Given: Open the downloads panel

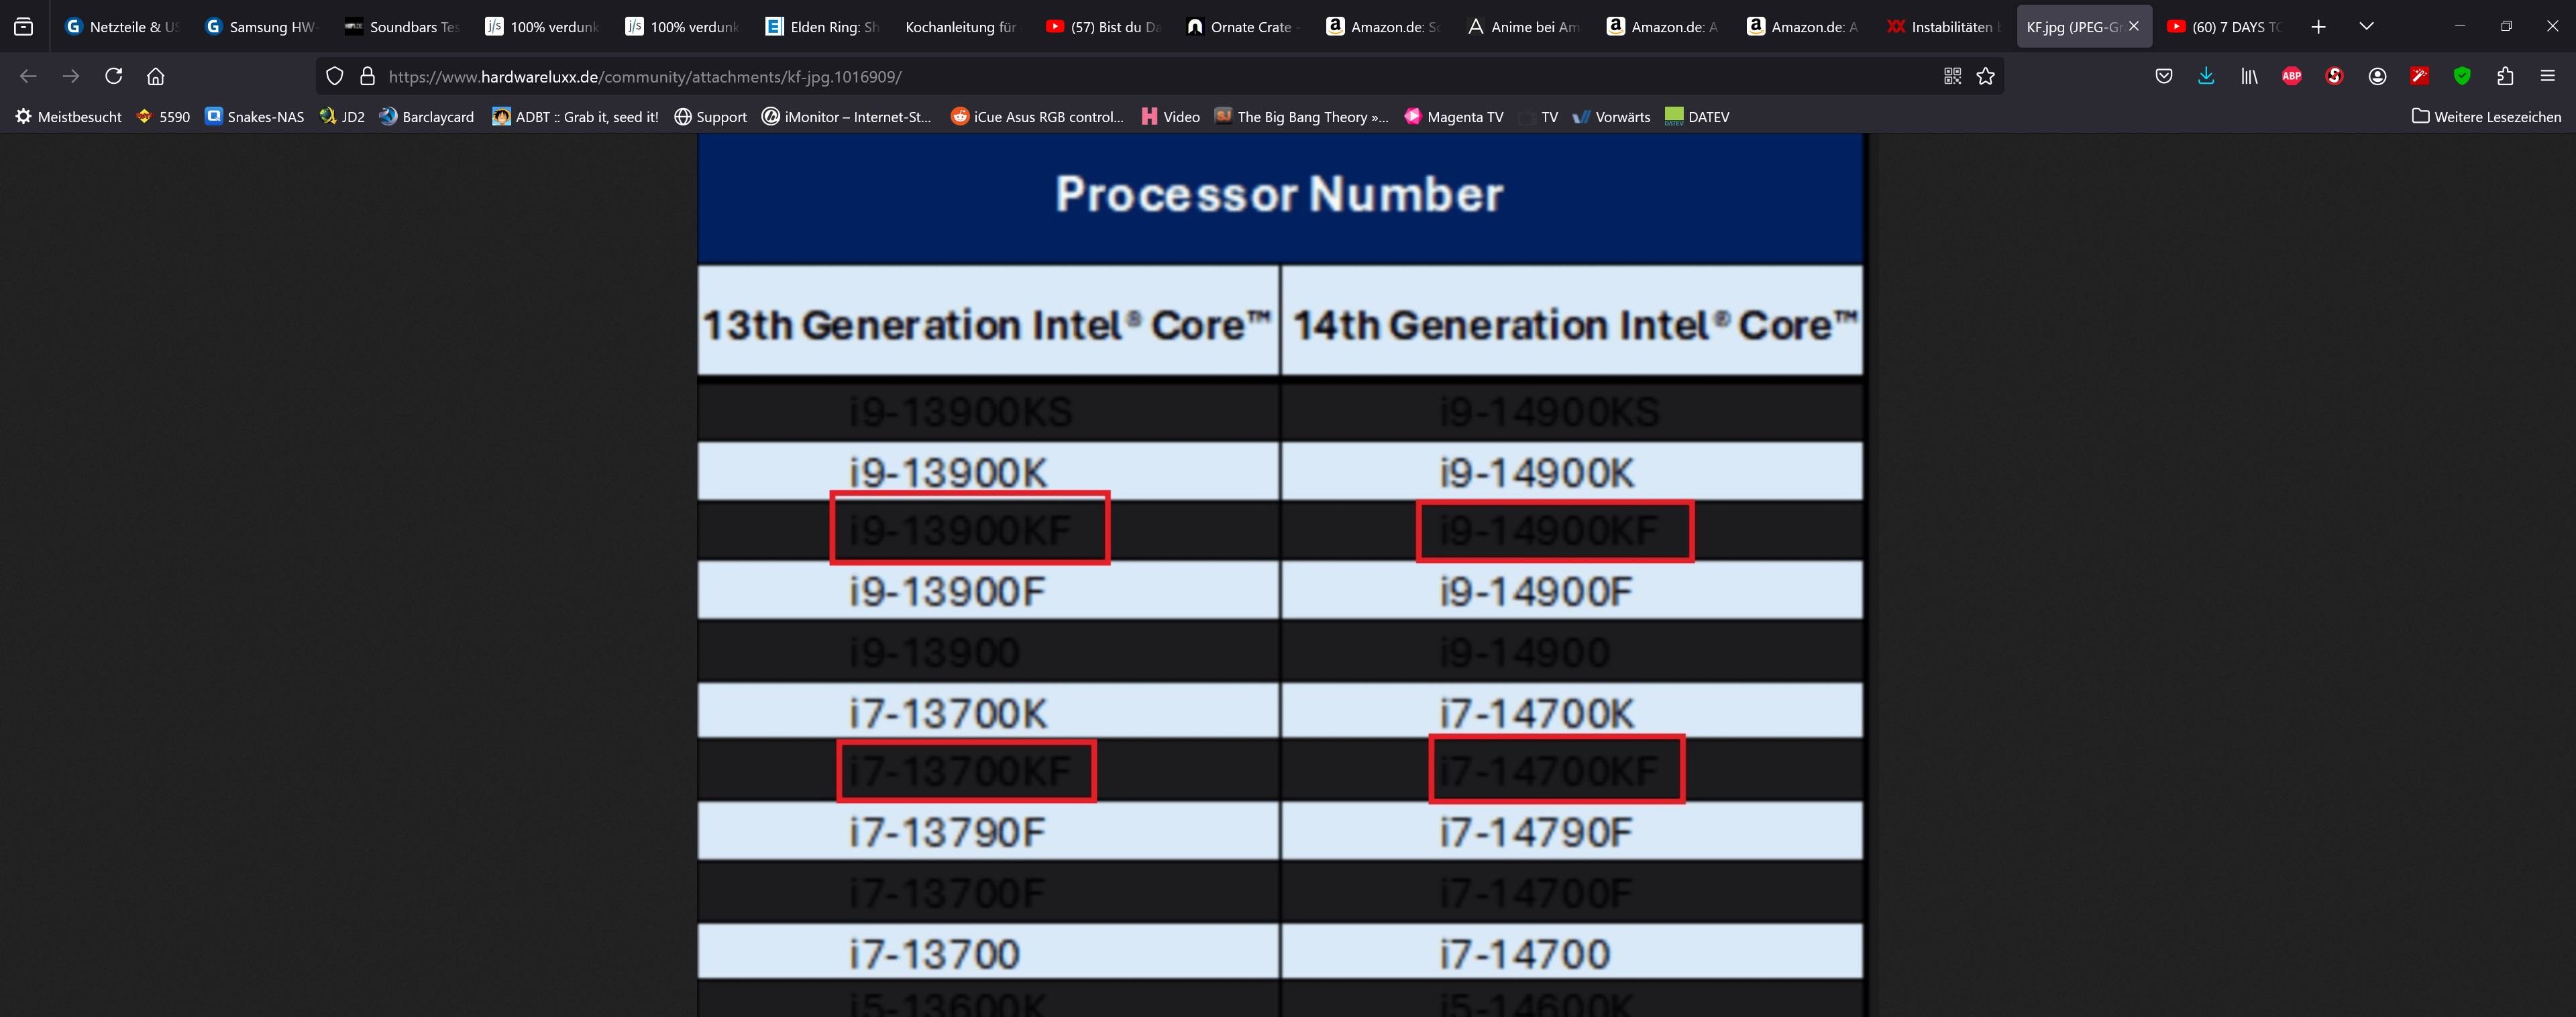Looking at the screenshot, I should tap(2206, 76).
